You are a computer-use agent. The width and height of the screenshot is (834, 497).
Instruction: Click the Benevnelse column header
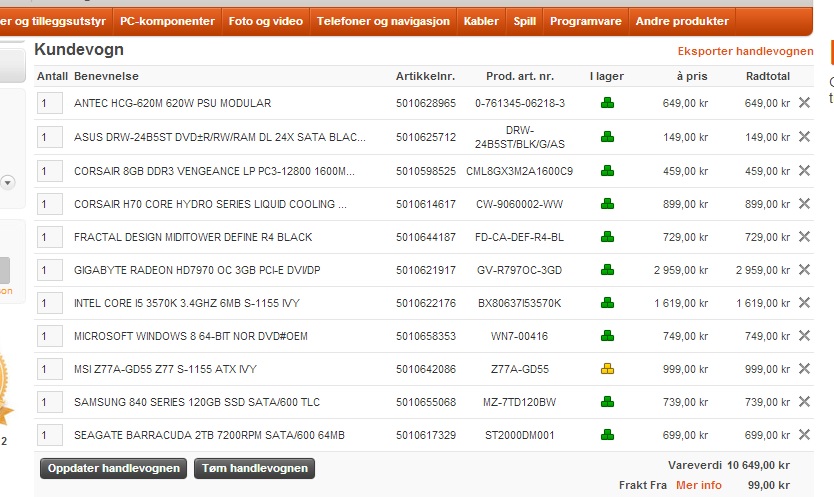pyautogui.click(x=106, y=76)
